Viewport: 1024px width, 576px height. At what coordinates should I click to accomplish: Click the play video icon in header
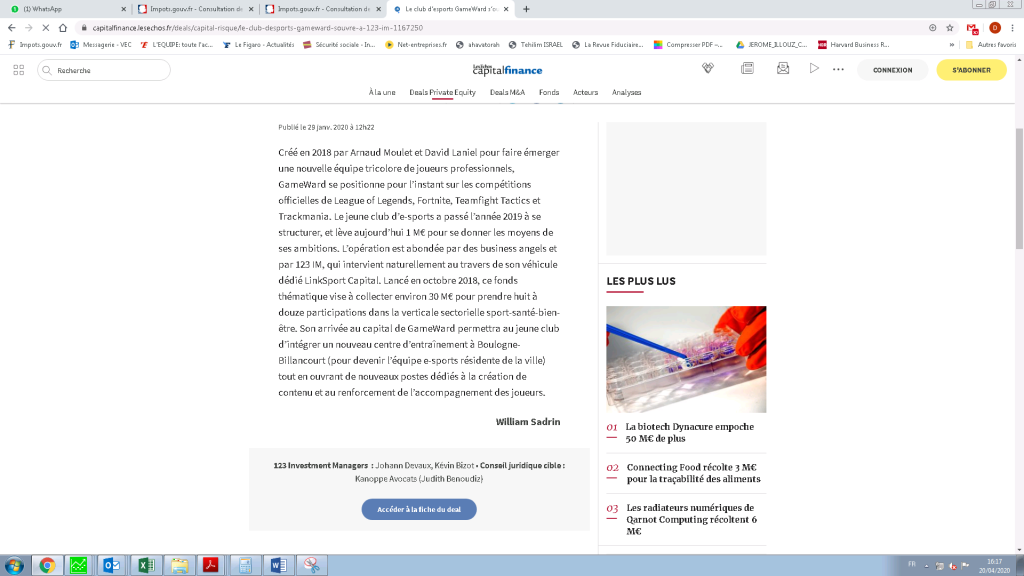[814, 69]
